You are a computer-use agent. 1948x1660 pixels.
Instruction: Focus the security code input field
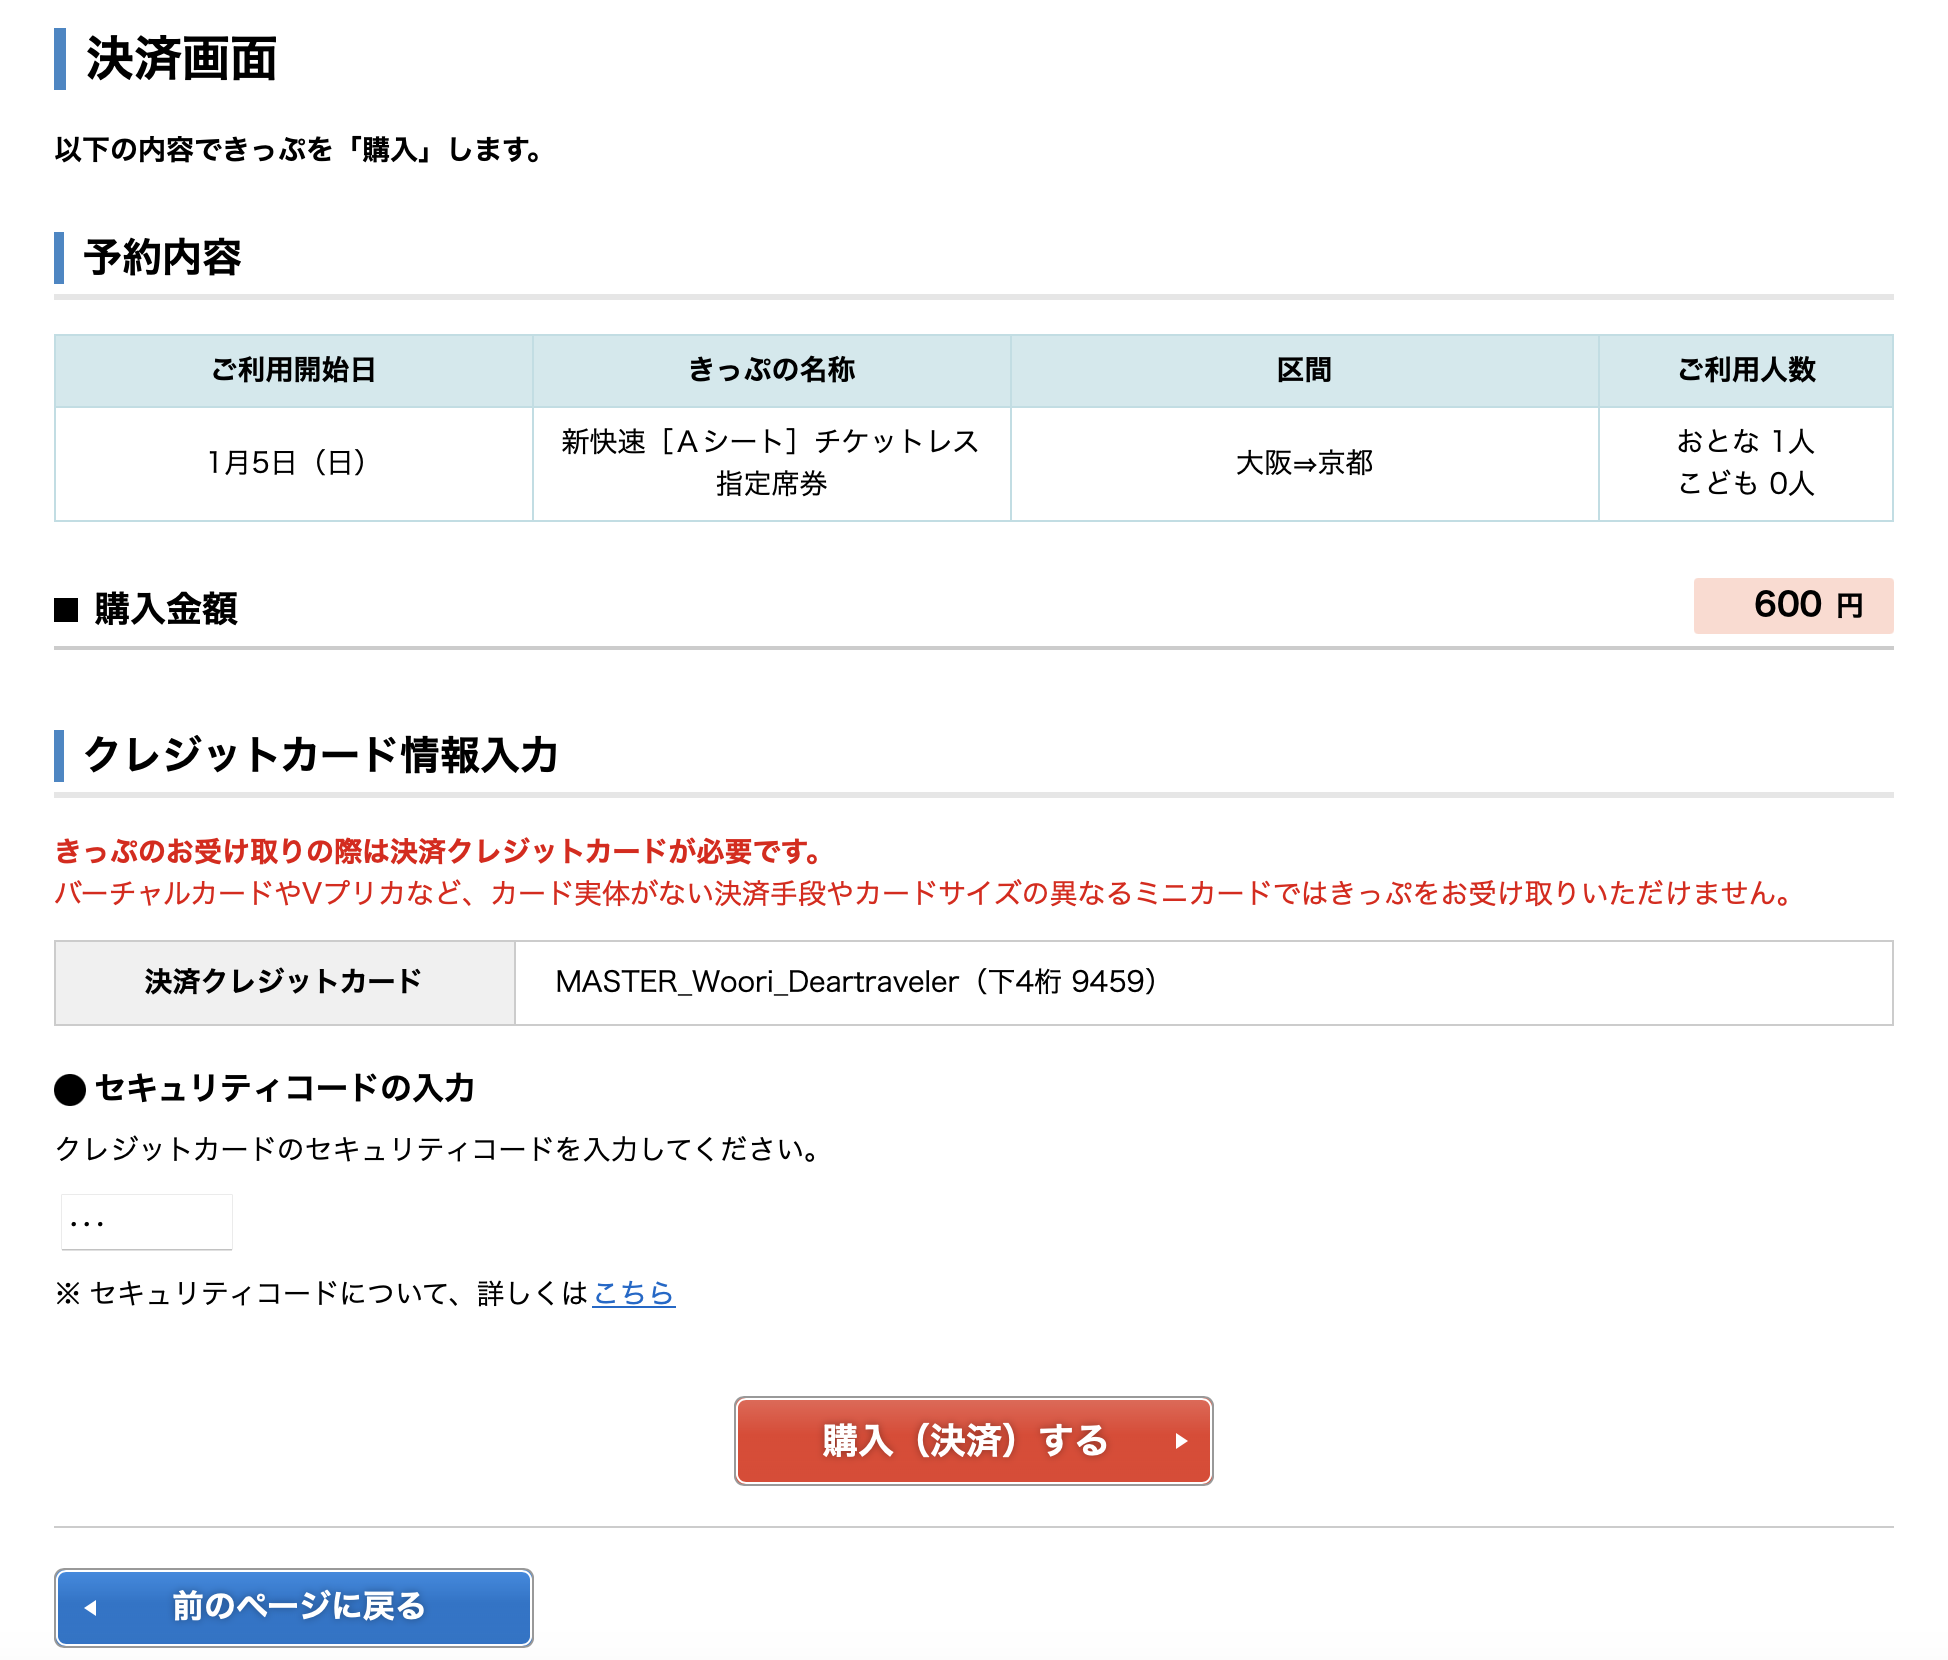[x=147, y=1222]
